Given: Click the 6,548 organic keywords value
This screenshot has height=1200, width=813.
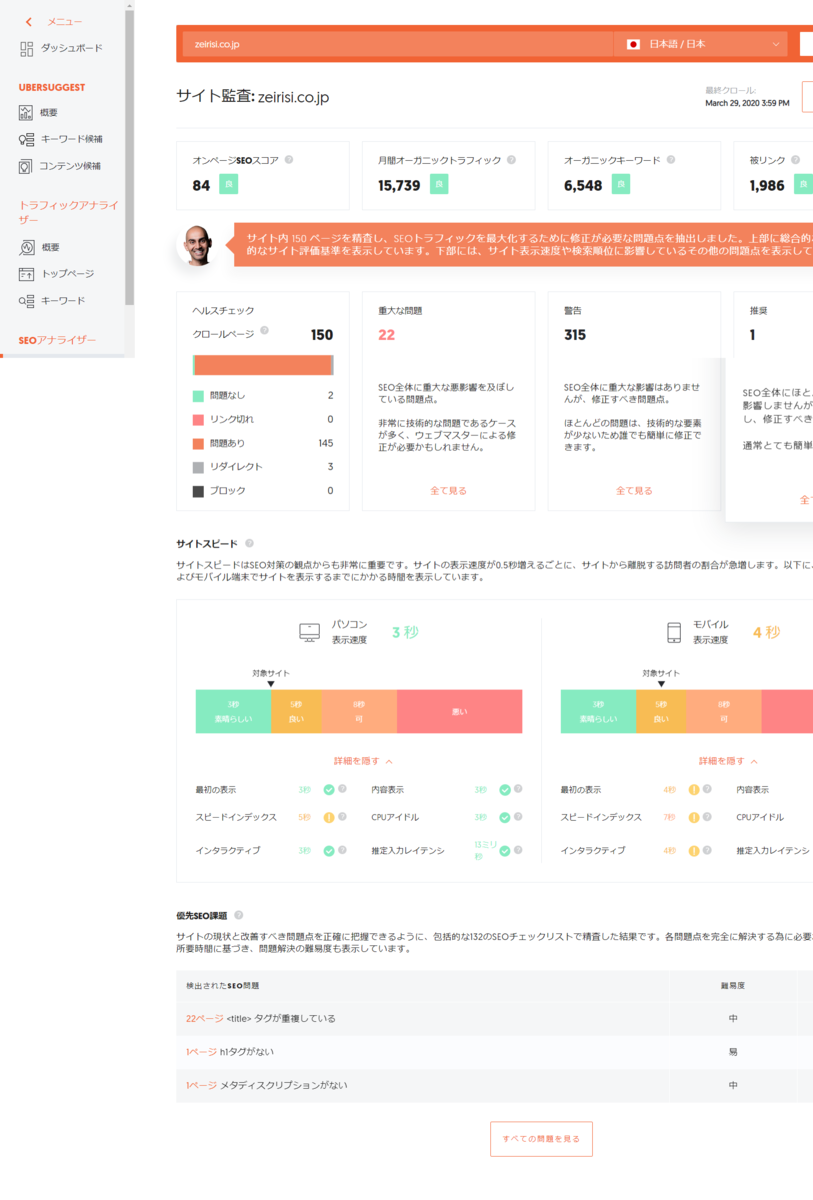Looking at the screenshot, I should coord(583,185).
